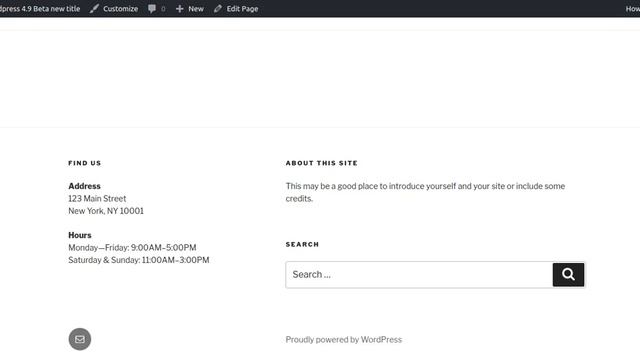Click the Search widget heading
Screen dimensions: 640x360
click(302, 244)
